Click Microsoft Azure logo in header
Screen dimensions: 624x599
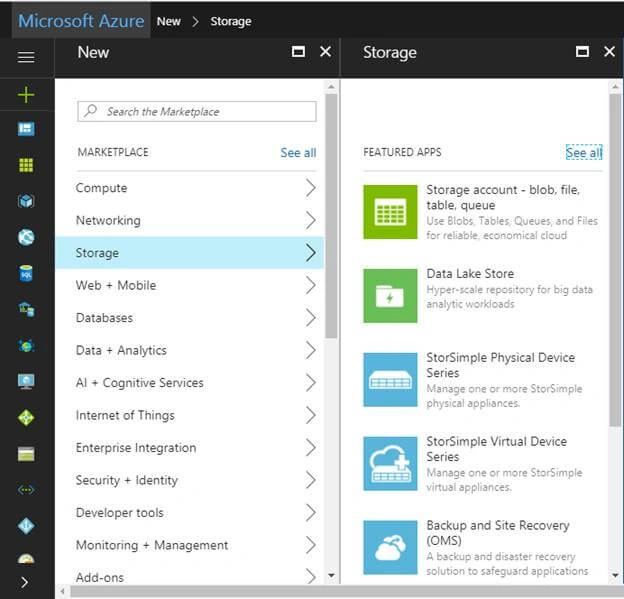[x=81, y=21]
